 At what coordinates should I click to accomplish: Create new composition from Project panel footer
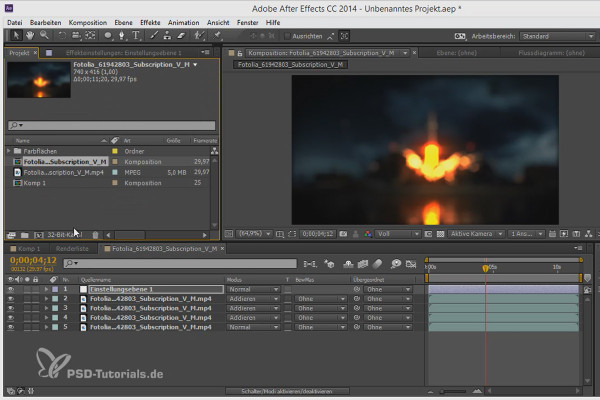(x=38, y=235)
